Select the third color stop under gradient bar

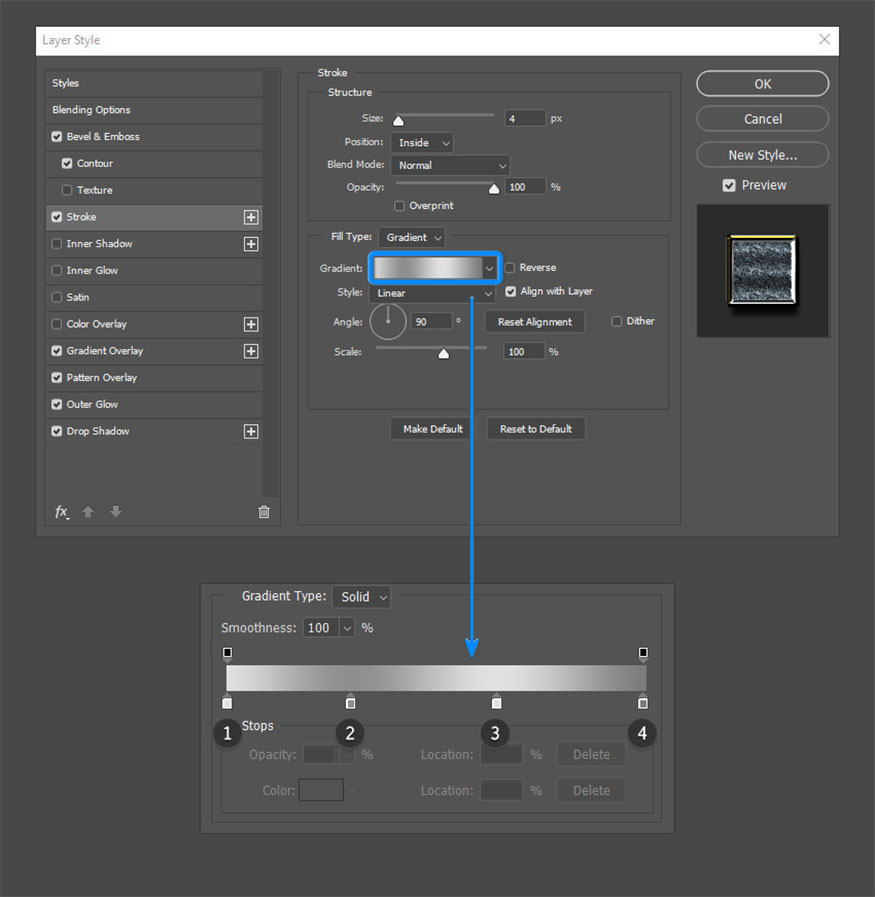(496, 701)
